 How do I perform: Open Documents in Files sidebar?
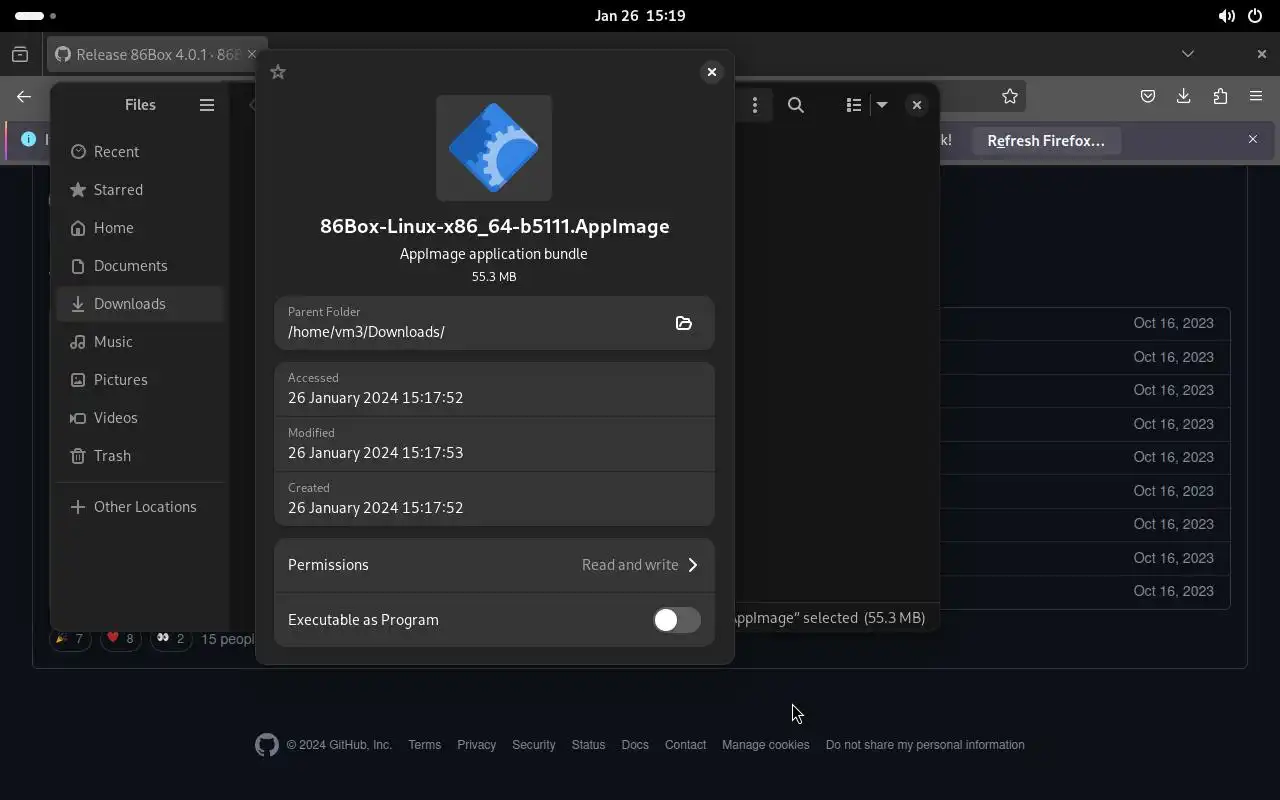(140, 266)
